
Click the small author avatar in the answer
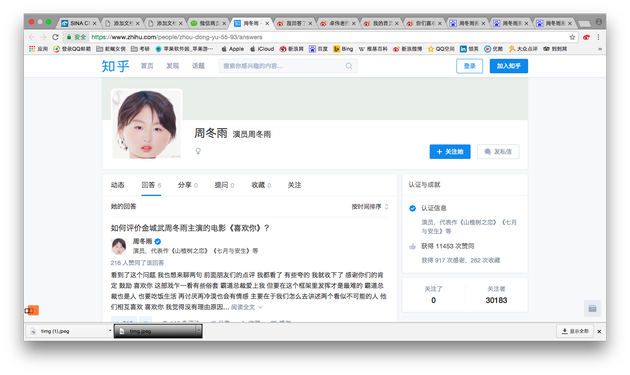pyautogui.click(x=119, y=246)
